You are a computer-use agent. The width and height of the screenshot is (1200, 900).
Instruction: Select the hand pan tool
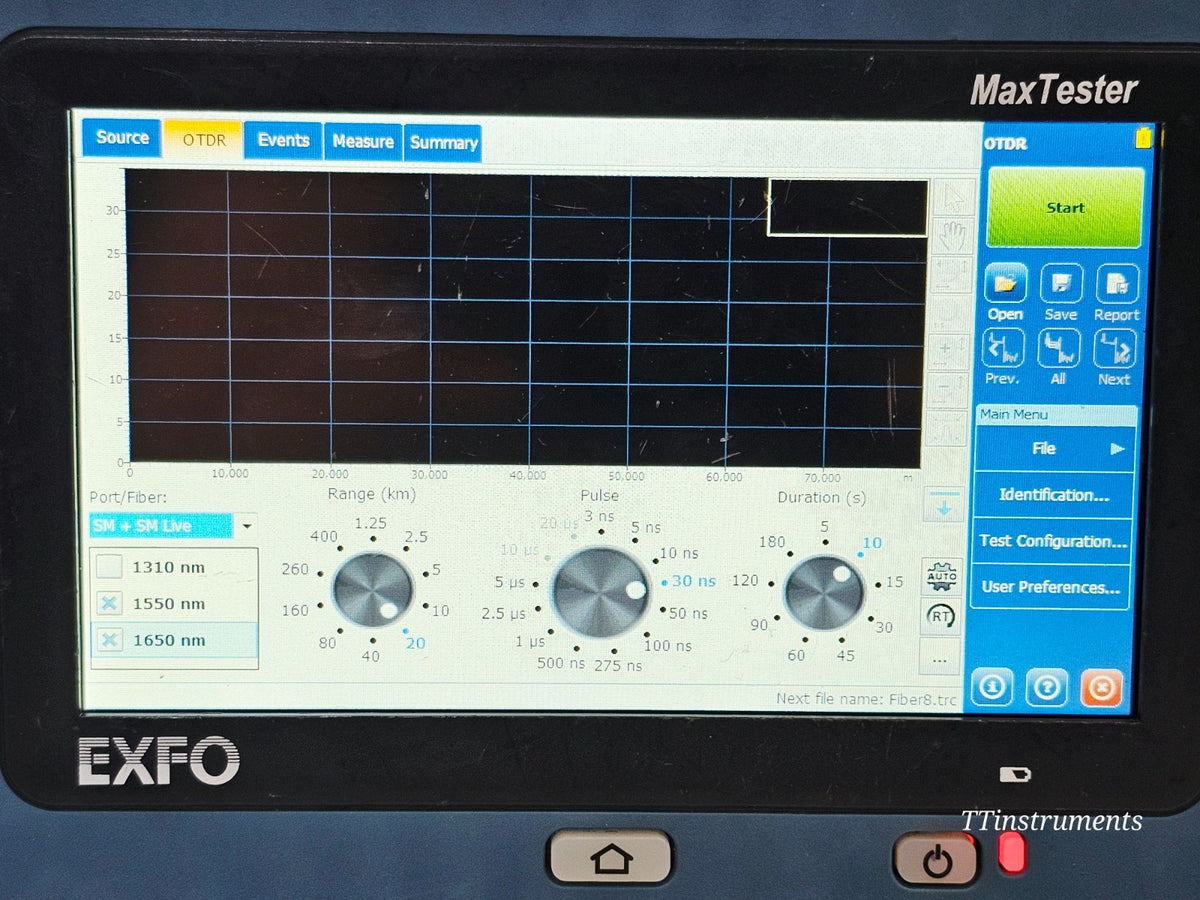(950, 236)
